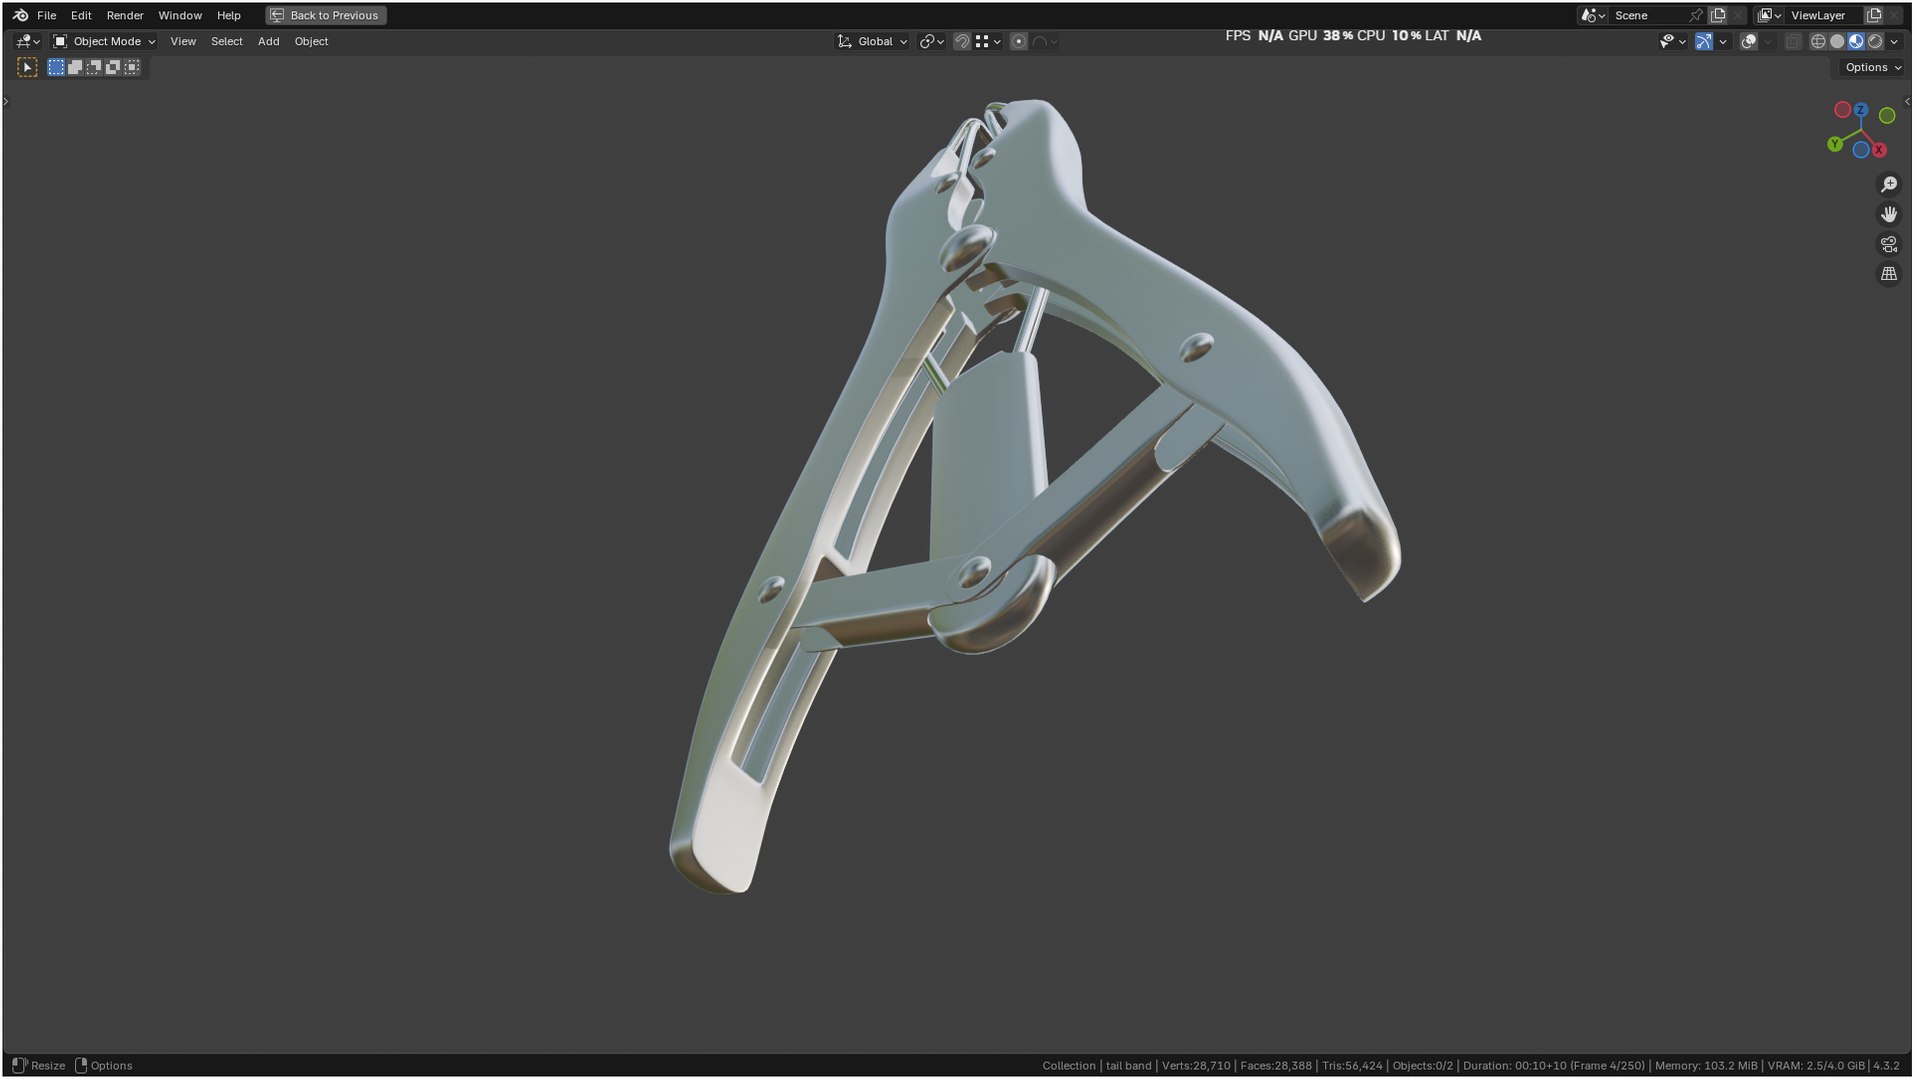Click the Back to Previous button
Screen dimensions: 1915x1080
coord(326,15)
